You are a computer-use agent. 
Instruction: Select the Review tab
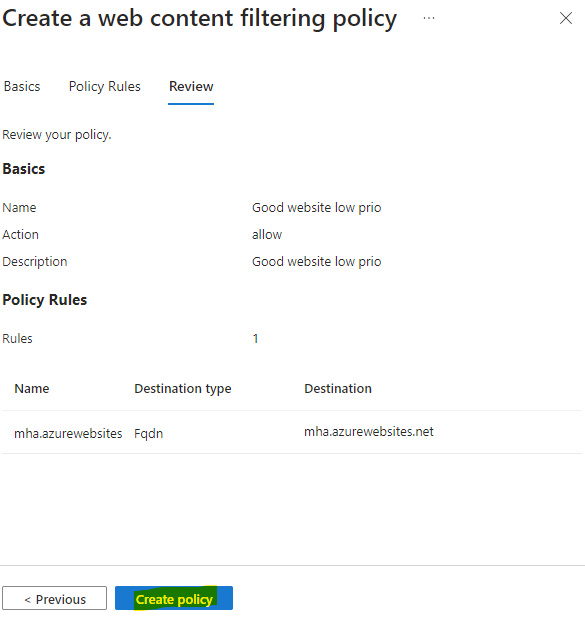(191, 86)
